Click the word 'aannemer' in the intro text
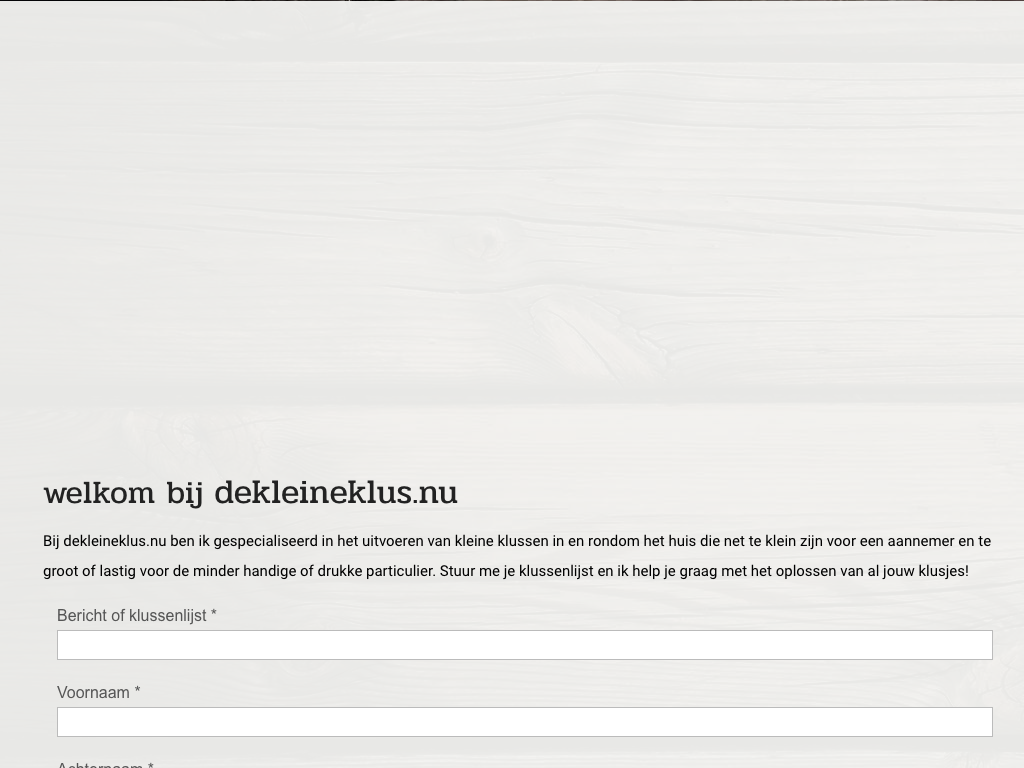This screenshot has width=1024, height=768. [x=921, y=541]
